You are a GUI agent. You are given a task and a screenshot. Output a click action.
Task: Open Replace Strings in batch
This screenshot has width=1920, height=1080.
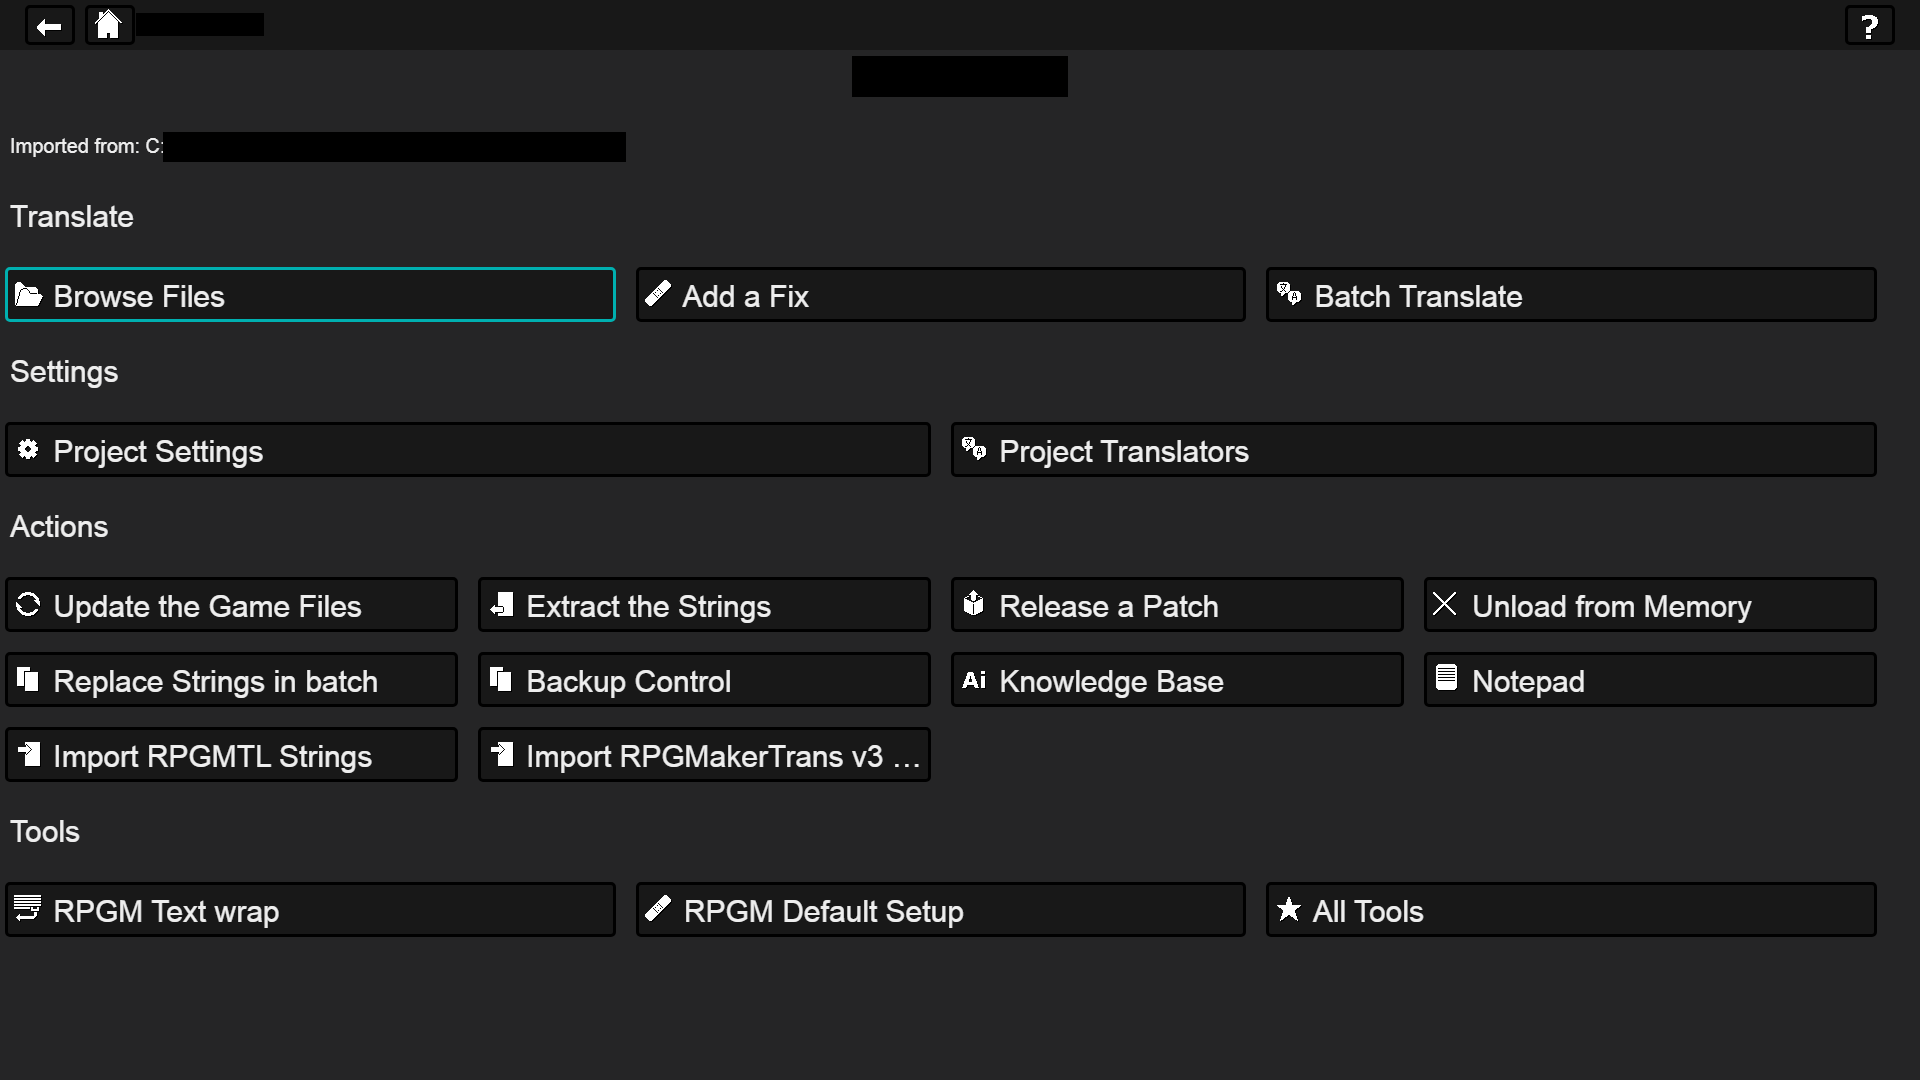231,680
